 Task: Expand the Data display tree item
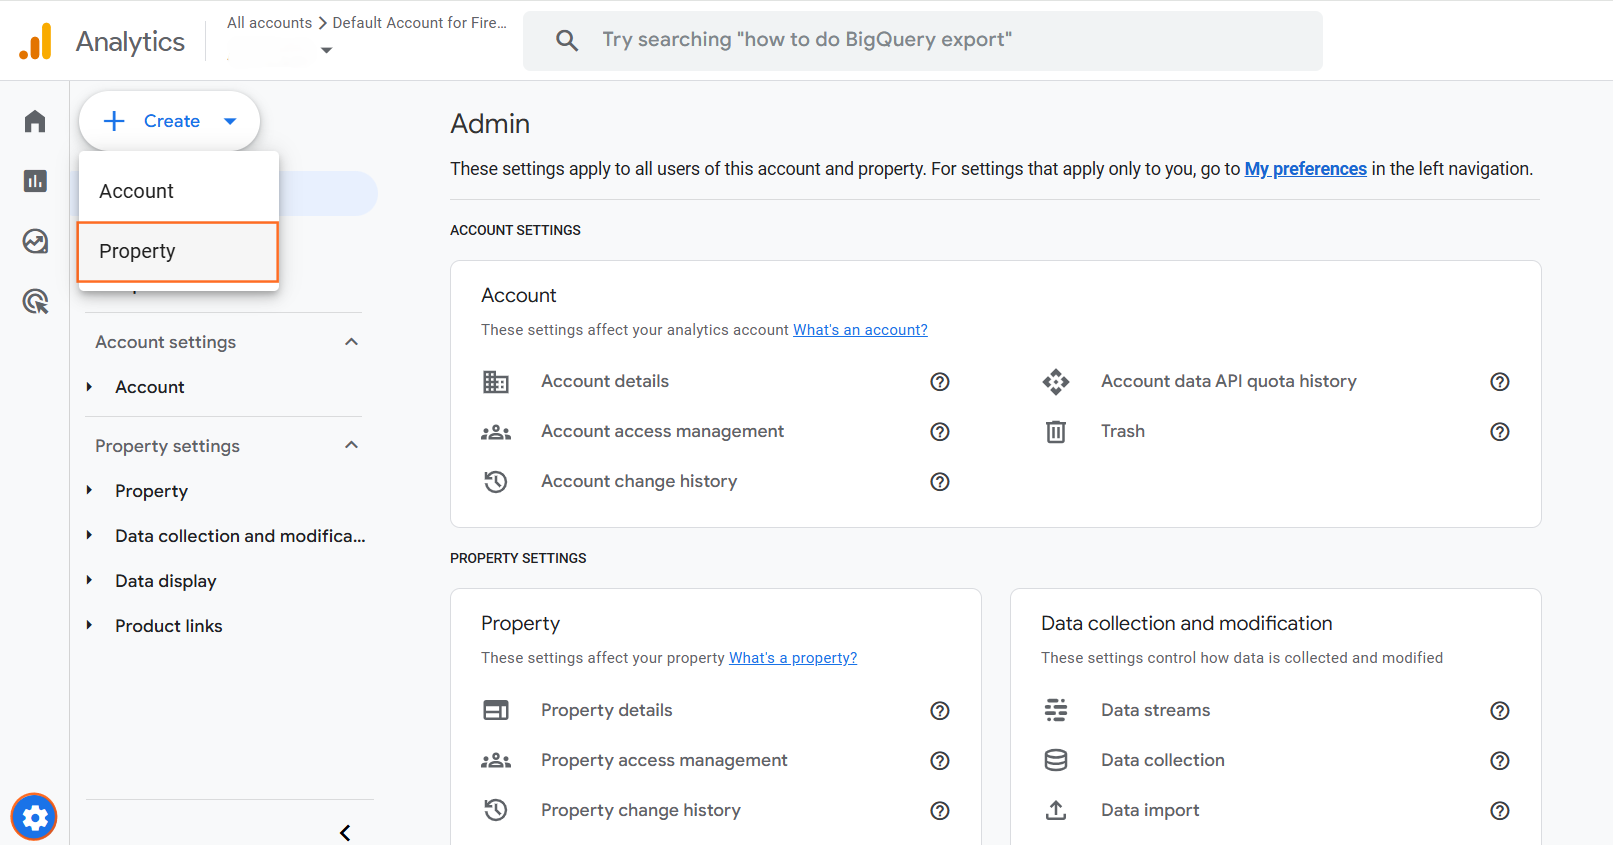click(89, 580)
